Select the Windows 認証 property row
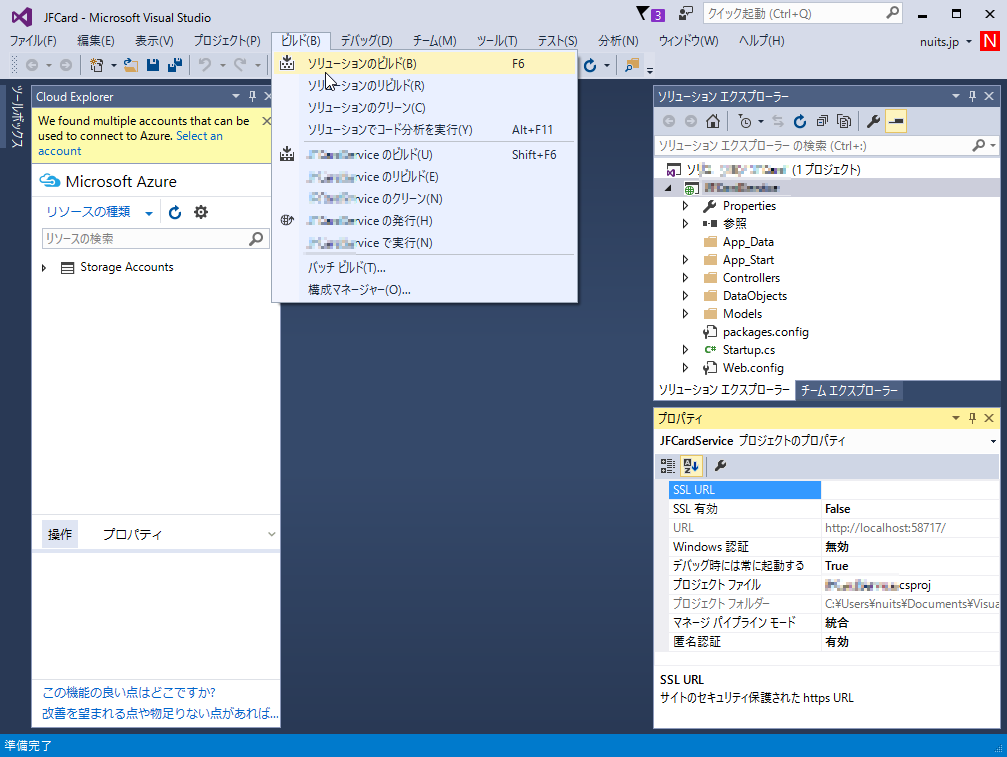1007x757 pixels. (834, 547)
